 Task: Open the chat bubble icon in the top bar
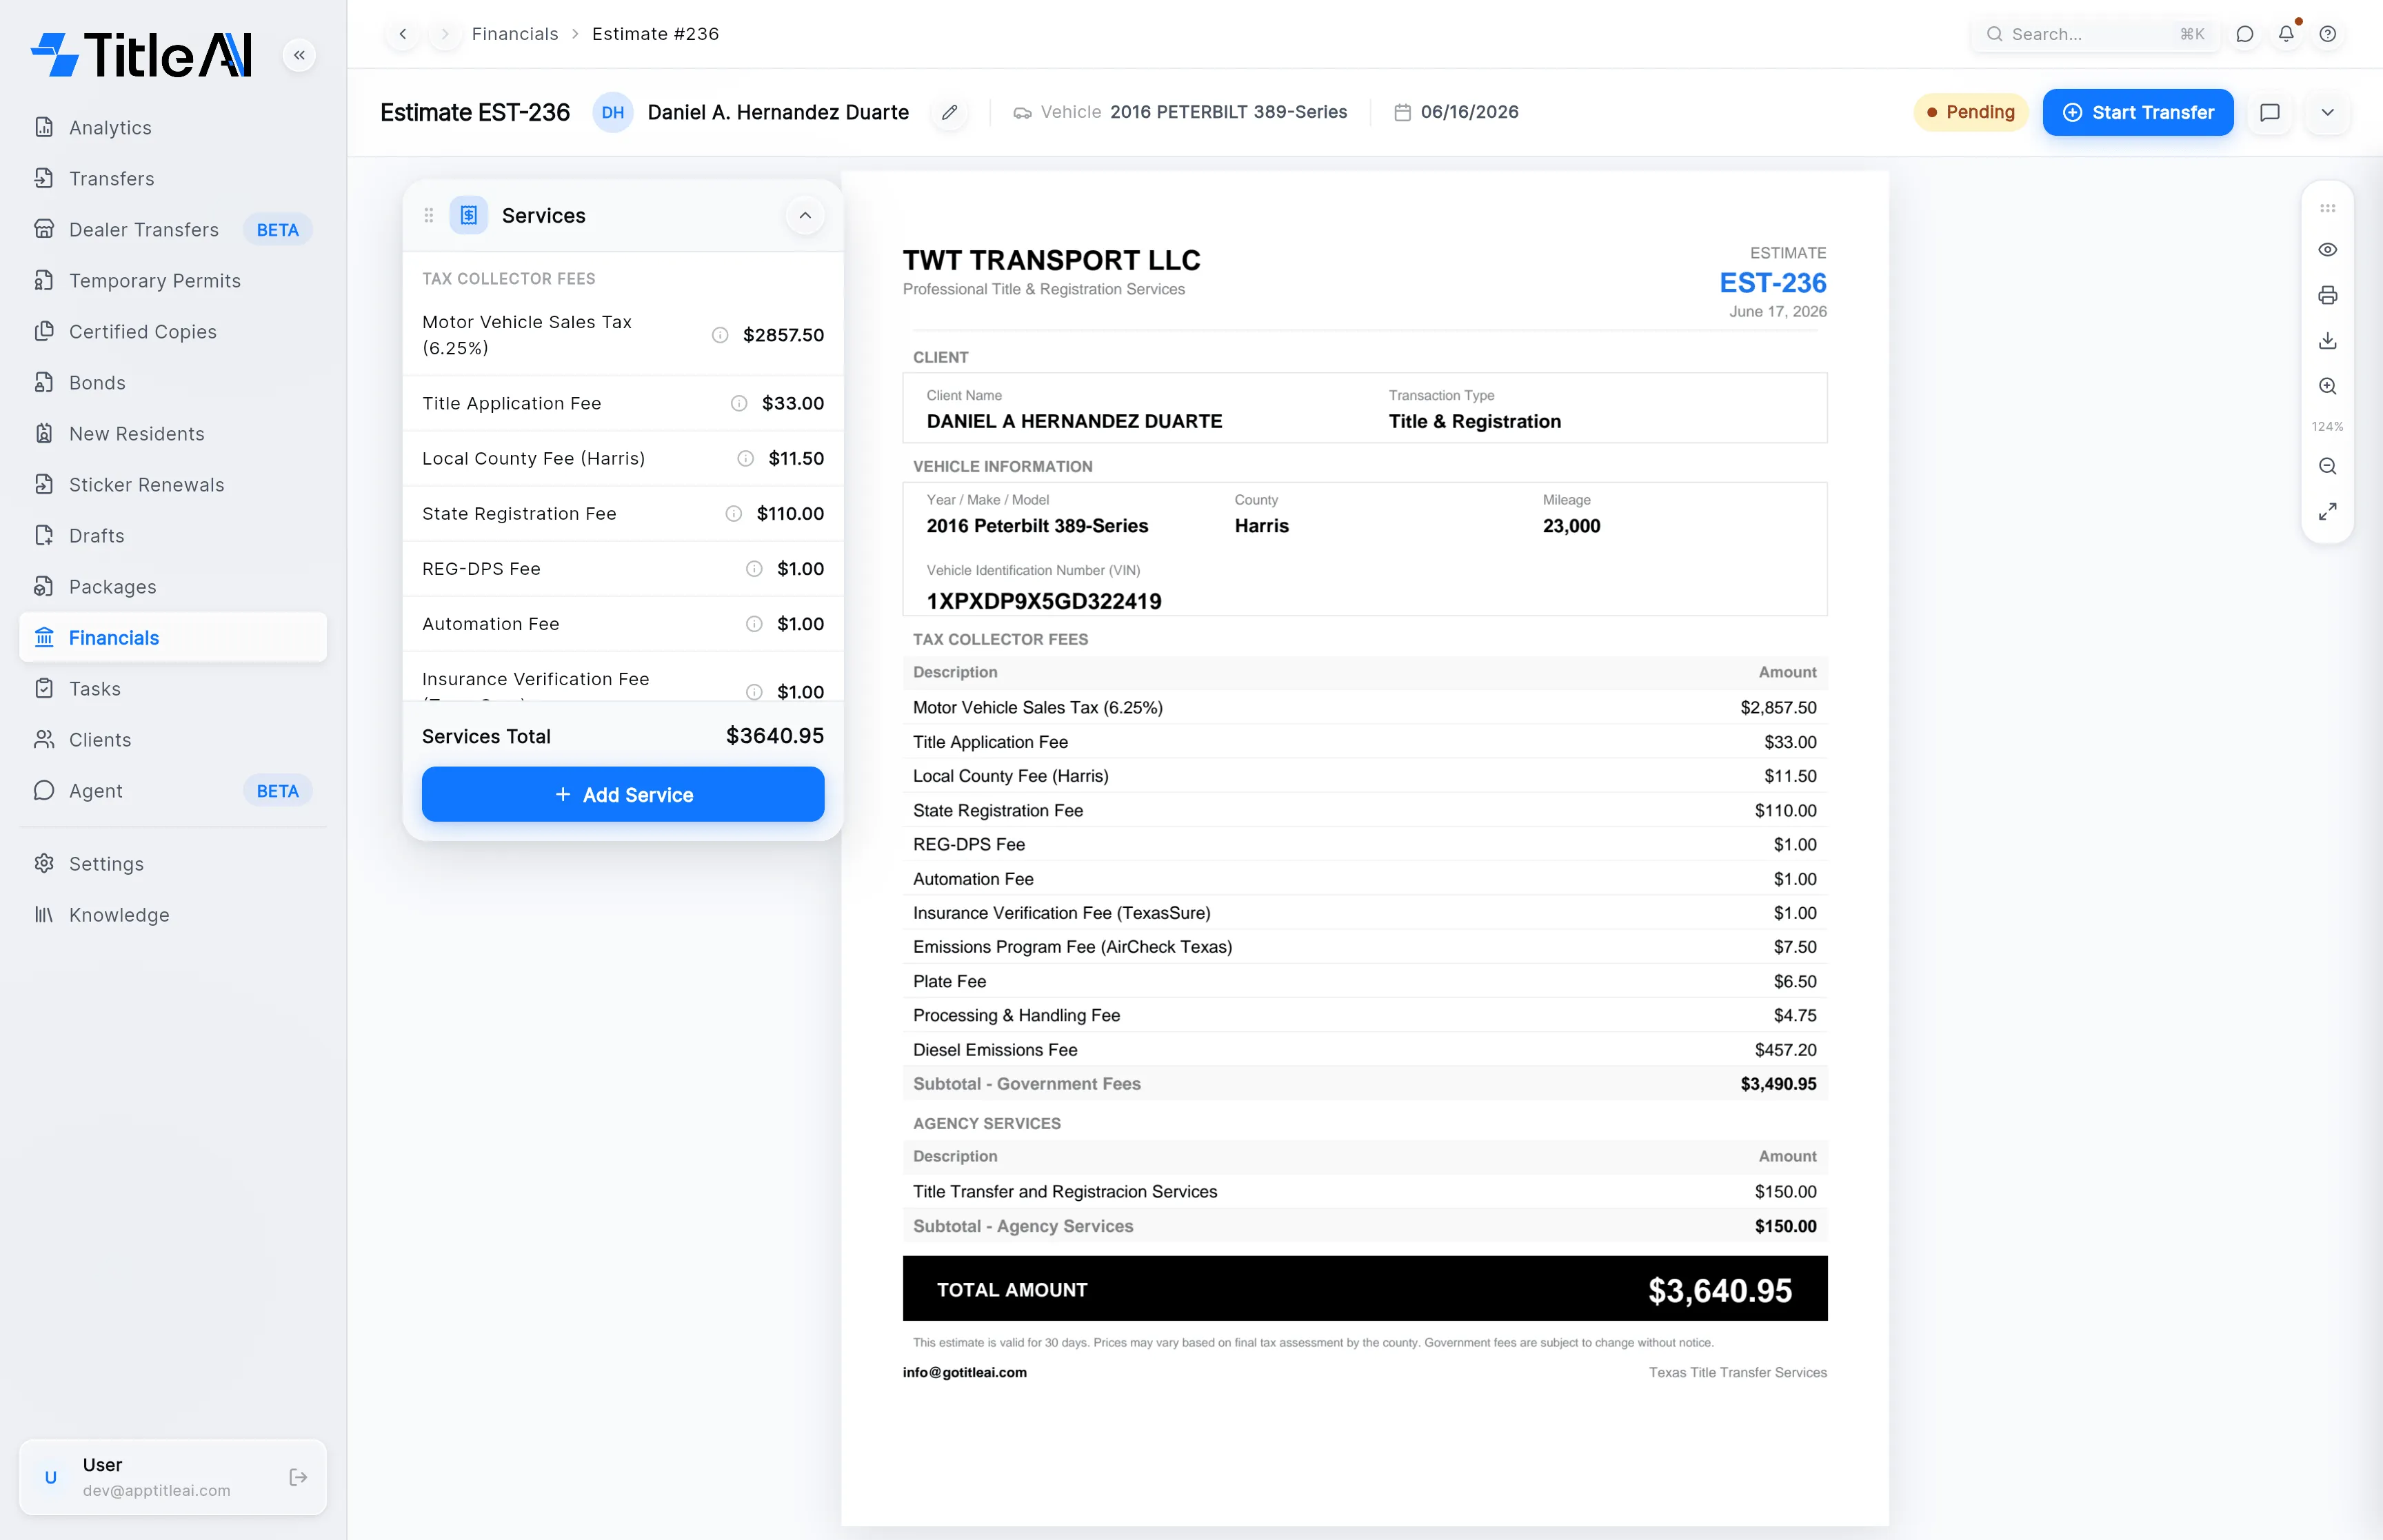(x=2244, y=34)
